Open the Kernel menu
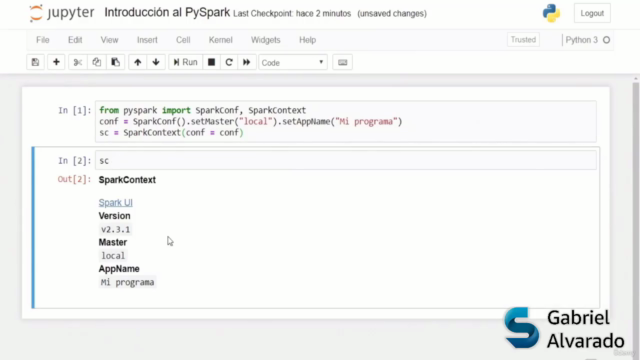Screen dimensions: 640x360 point(220,40)
